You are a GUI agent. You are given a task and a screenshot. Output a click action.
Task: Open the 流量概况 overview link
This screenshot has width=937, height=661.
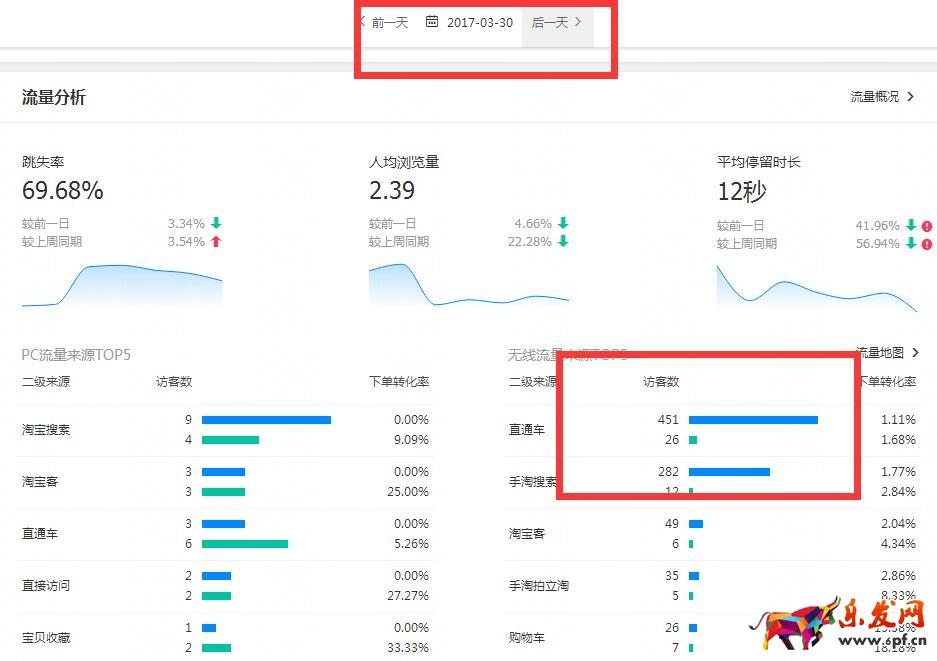875,97
